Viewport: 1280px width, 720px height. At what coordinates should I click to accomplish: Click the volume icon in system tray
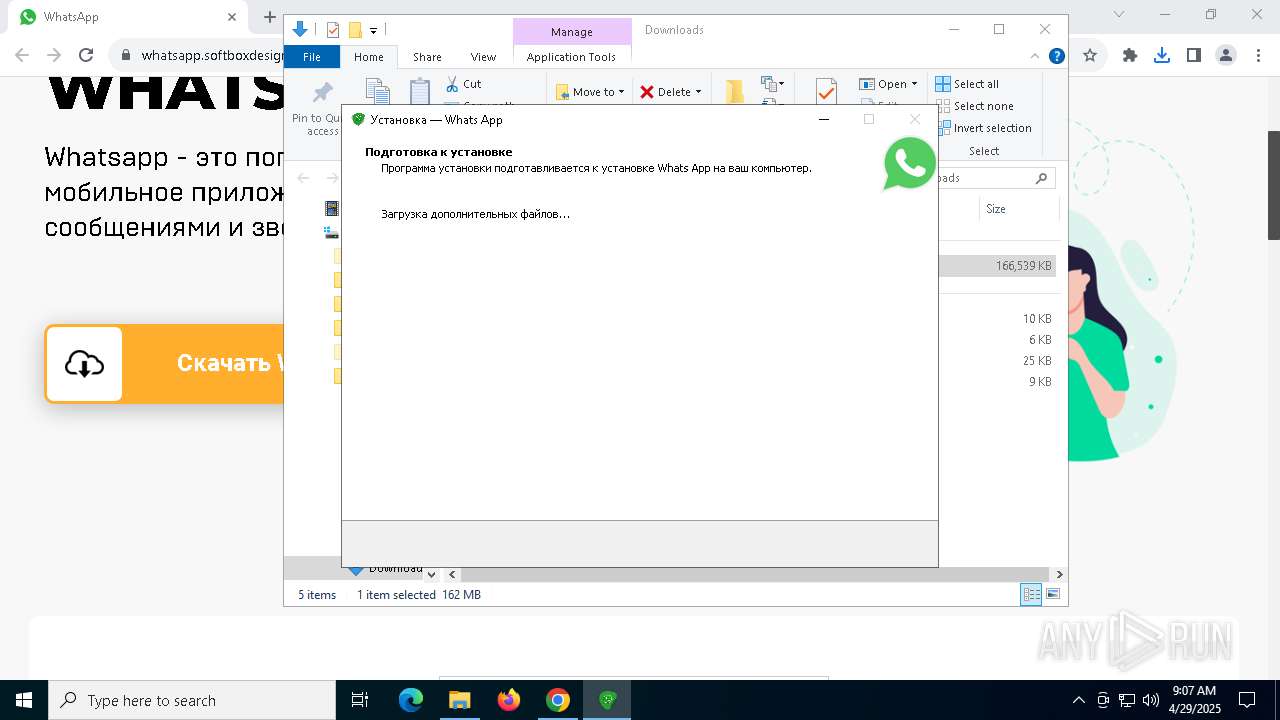coord(1151,700)
